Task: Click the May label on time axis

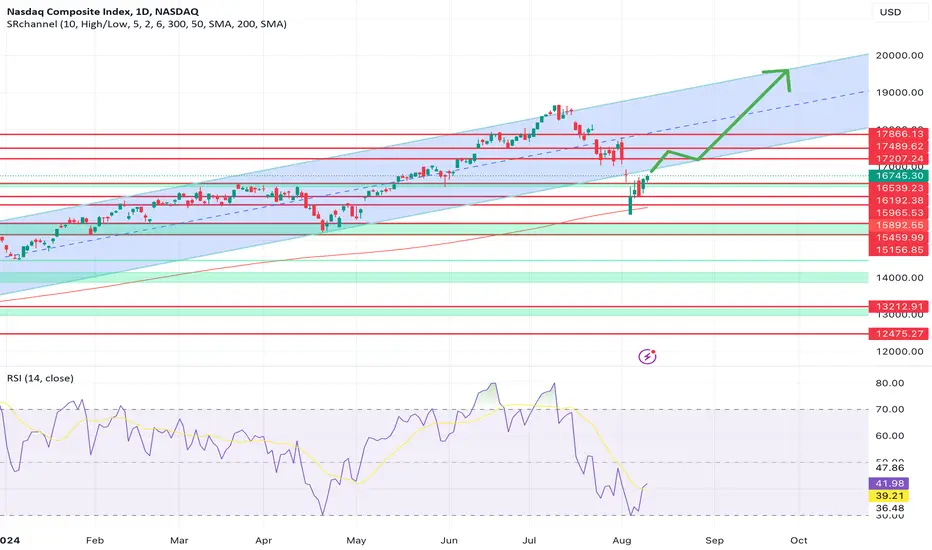Action: [356, 540]
